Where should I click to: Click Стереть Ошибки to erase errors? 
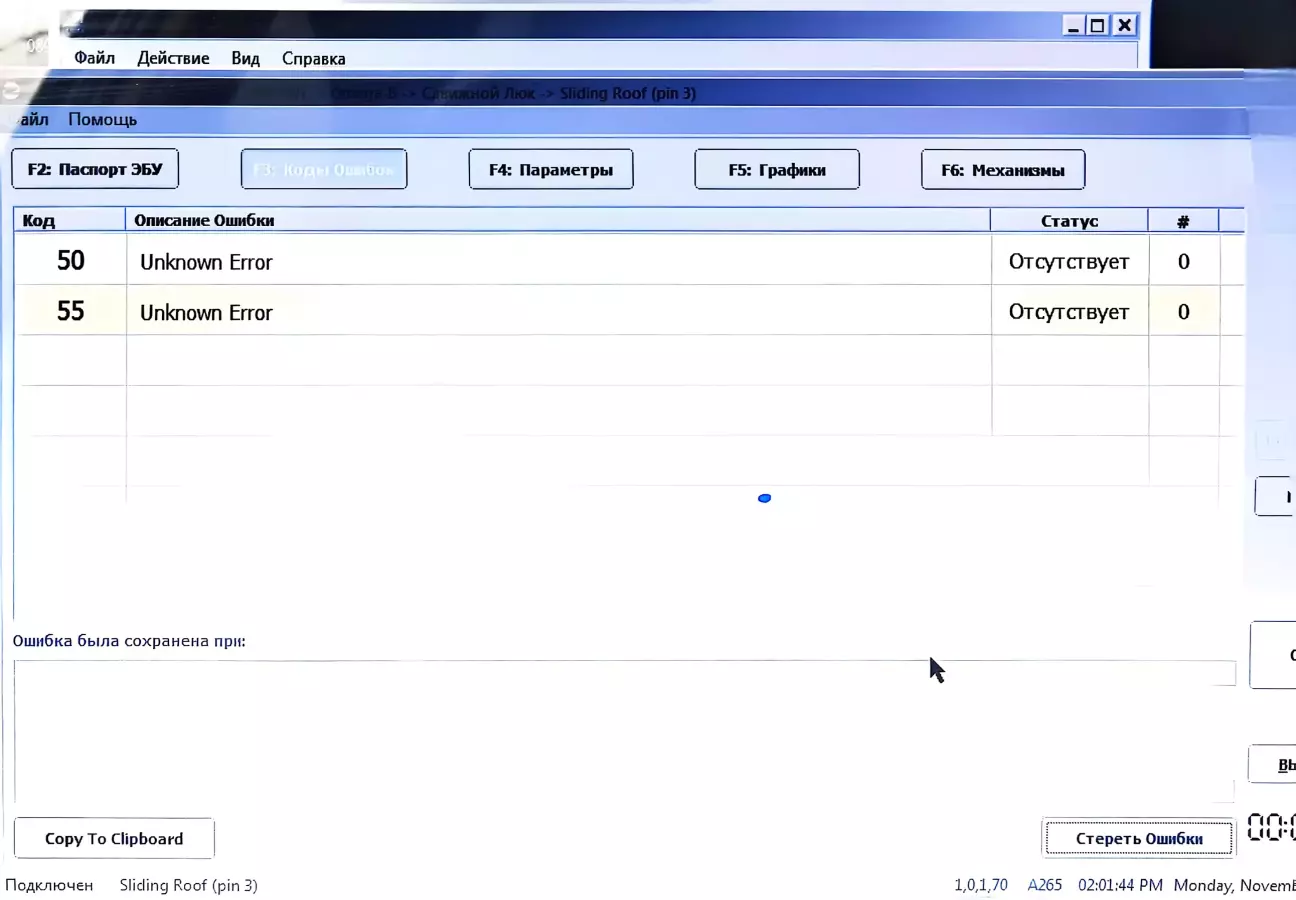coord(1138,838)
